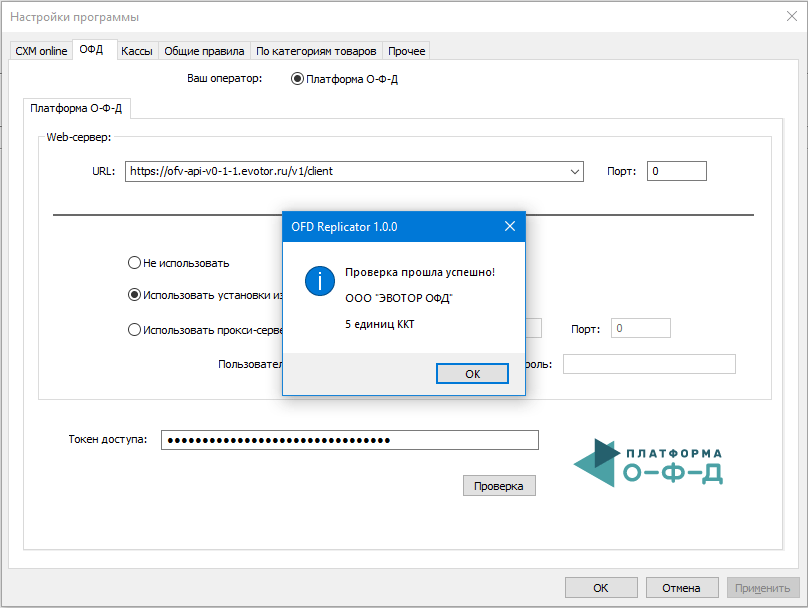Close the OFD Replicator message box

[509, 227]
